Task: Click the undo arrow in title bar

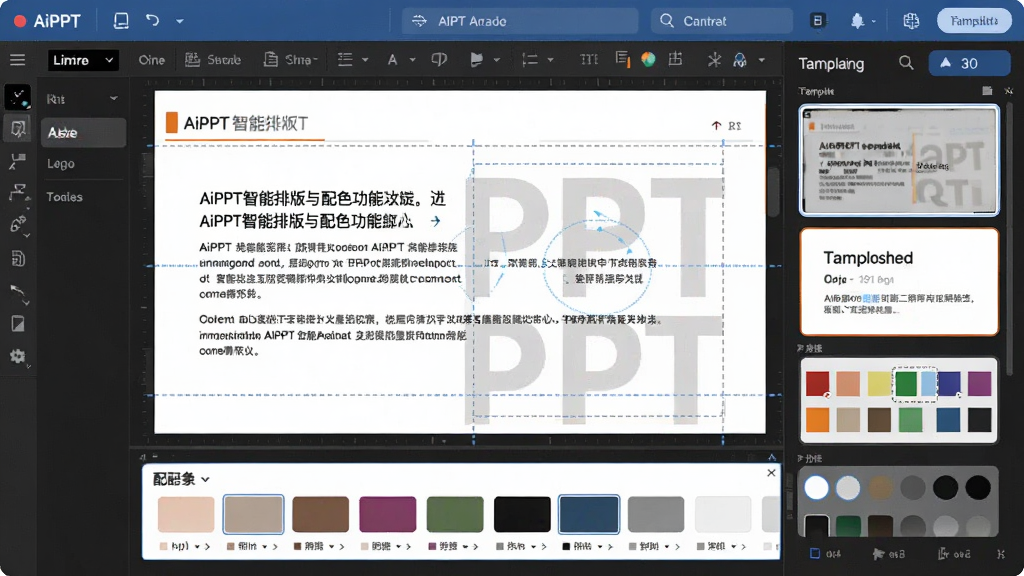Action: click(152, 20)
